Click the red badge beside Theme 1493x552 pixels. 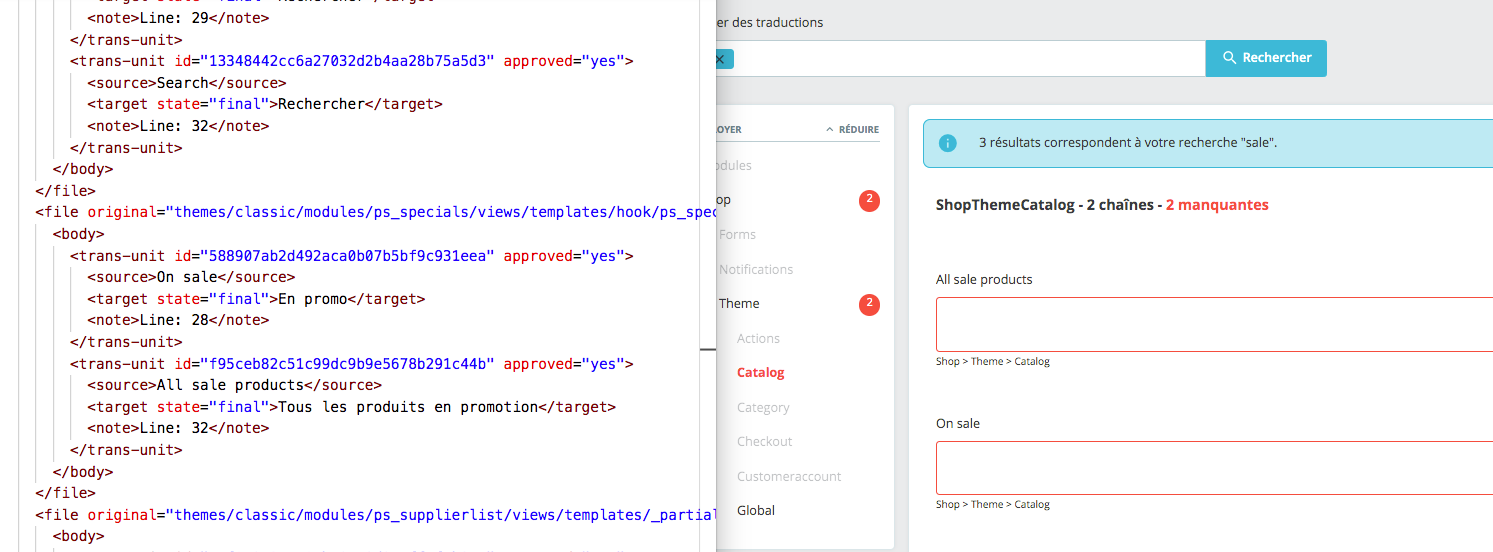pyautogui.click(x=869, y=304)
